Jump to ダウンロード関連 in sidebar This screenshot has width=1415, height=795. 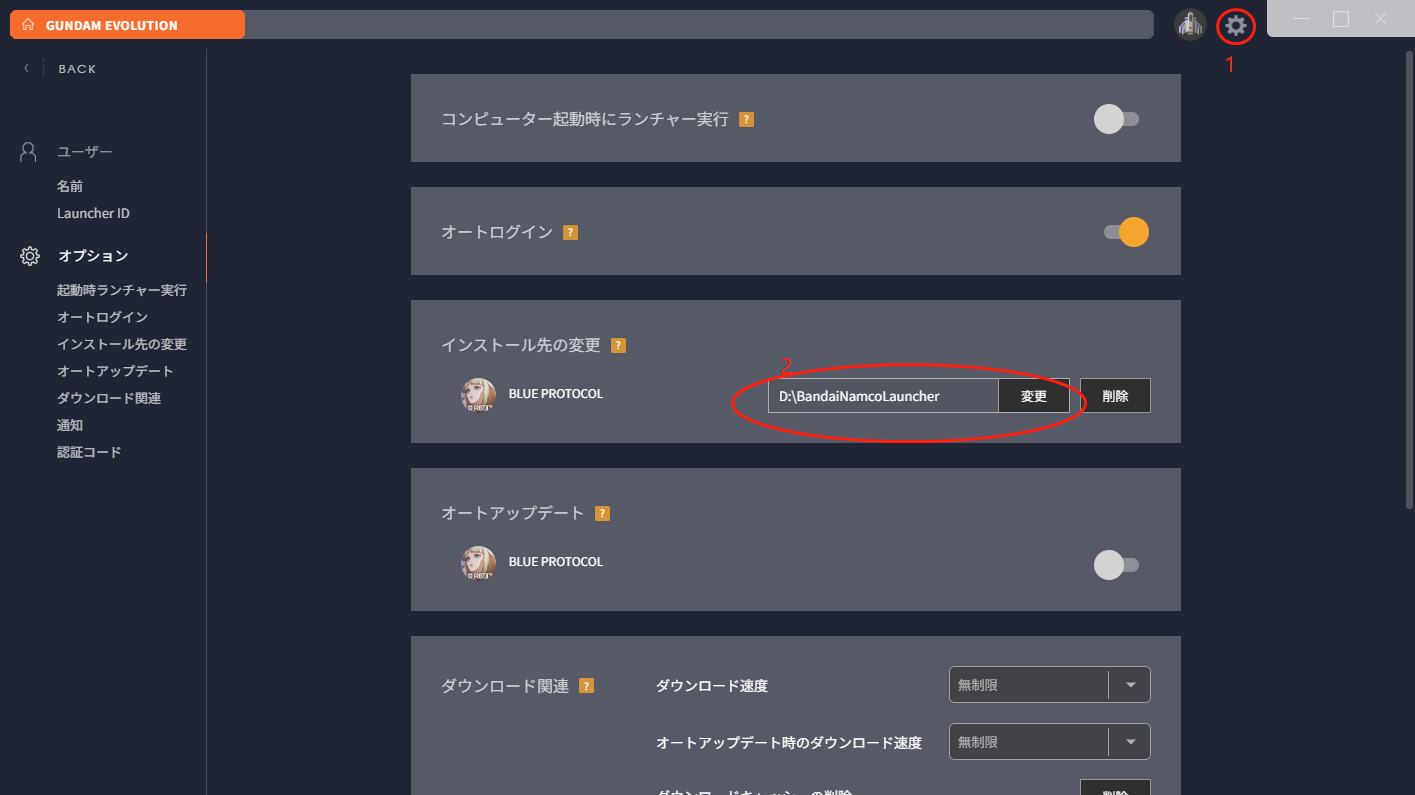click(x=109, y=399)
